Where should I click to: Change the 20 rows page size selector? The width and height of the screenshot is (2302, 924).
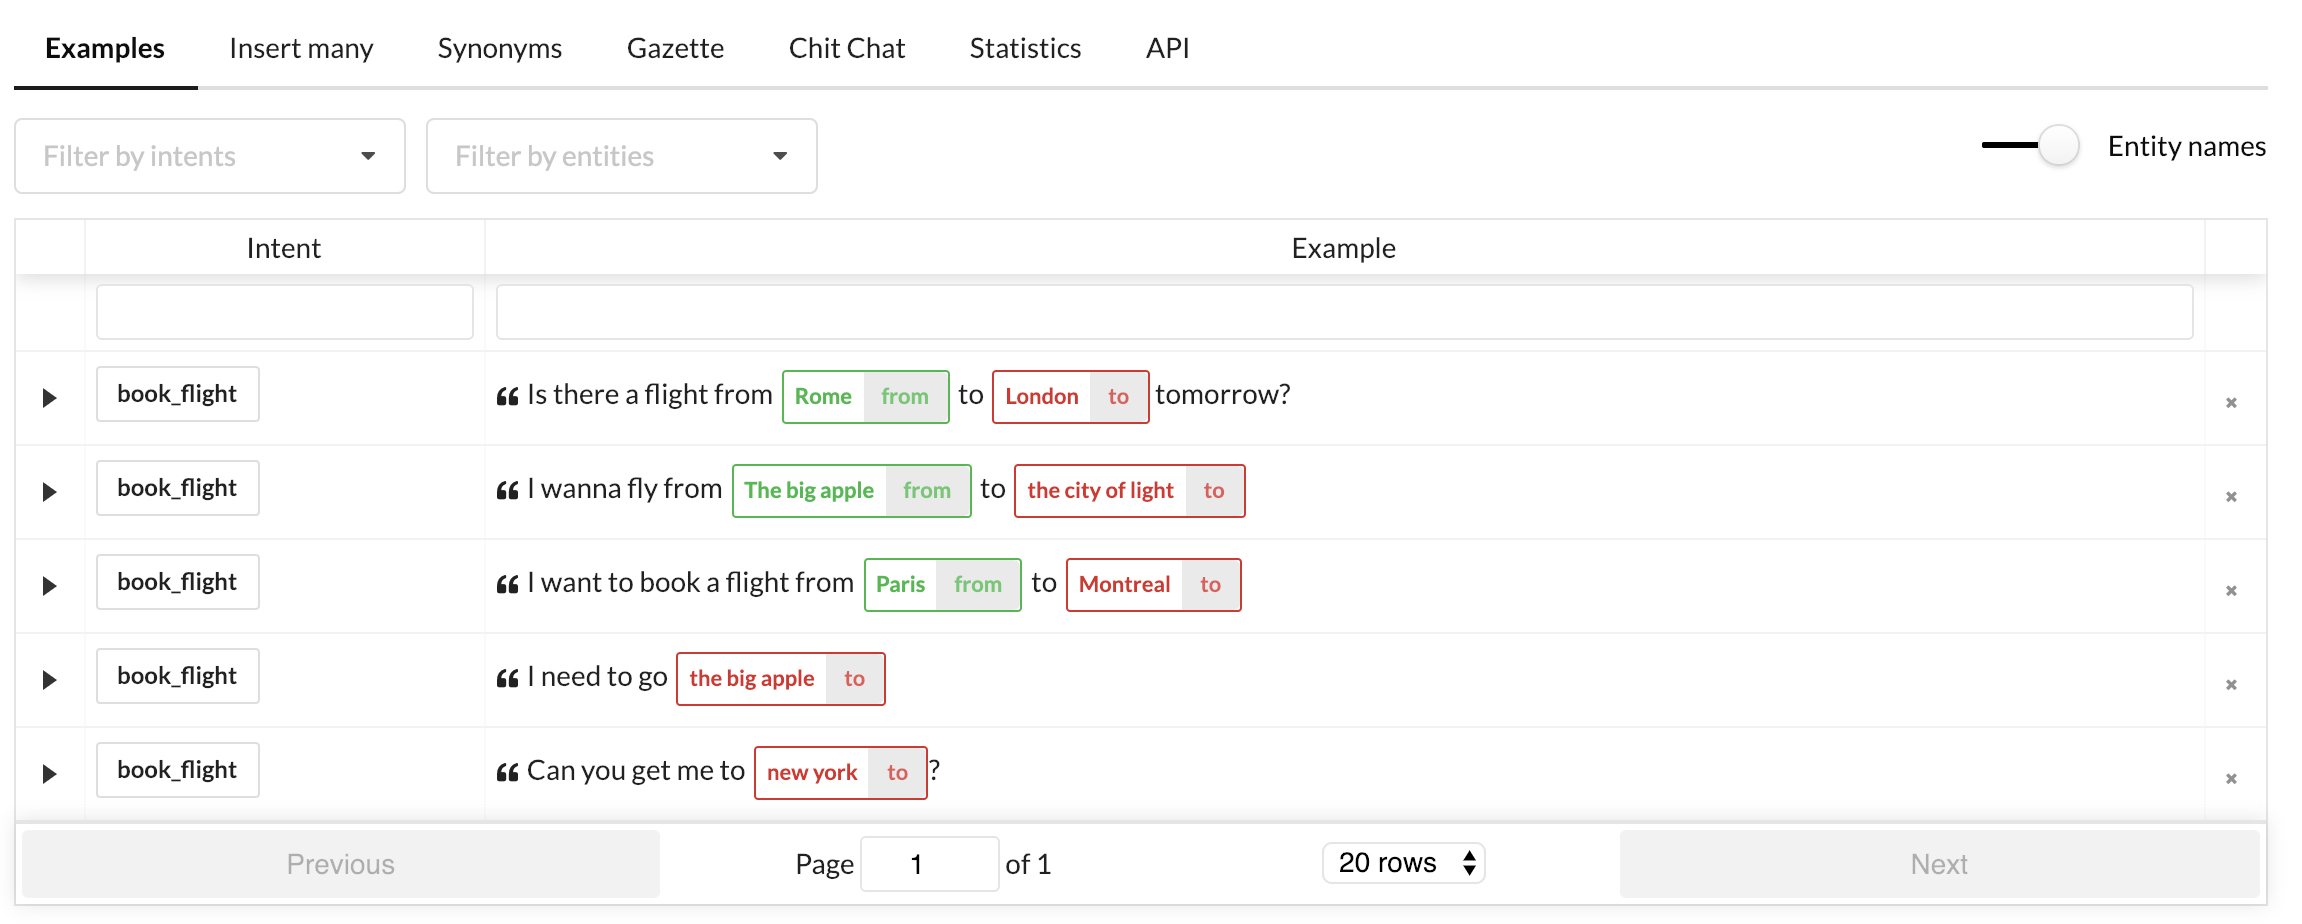[x=1403, y=863]
